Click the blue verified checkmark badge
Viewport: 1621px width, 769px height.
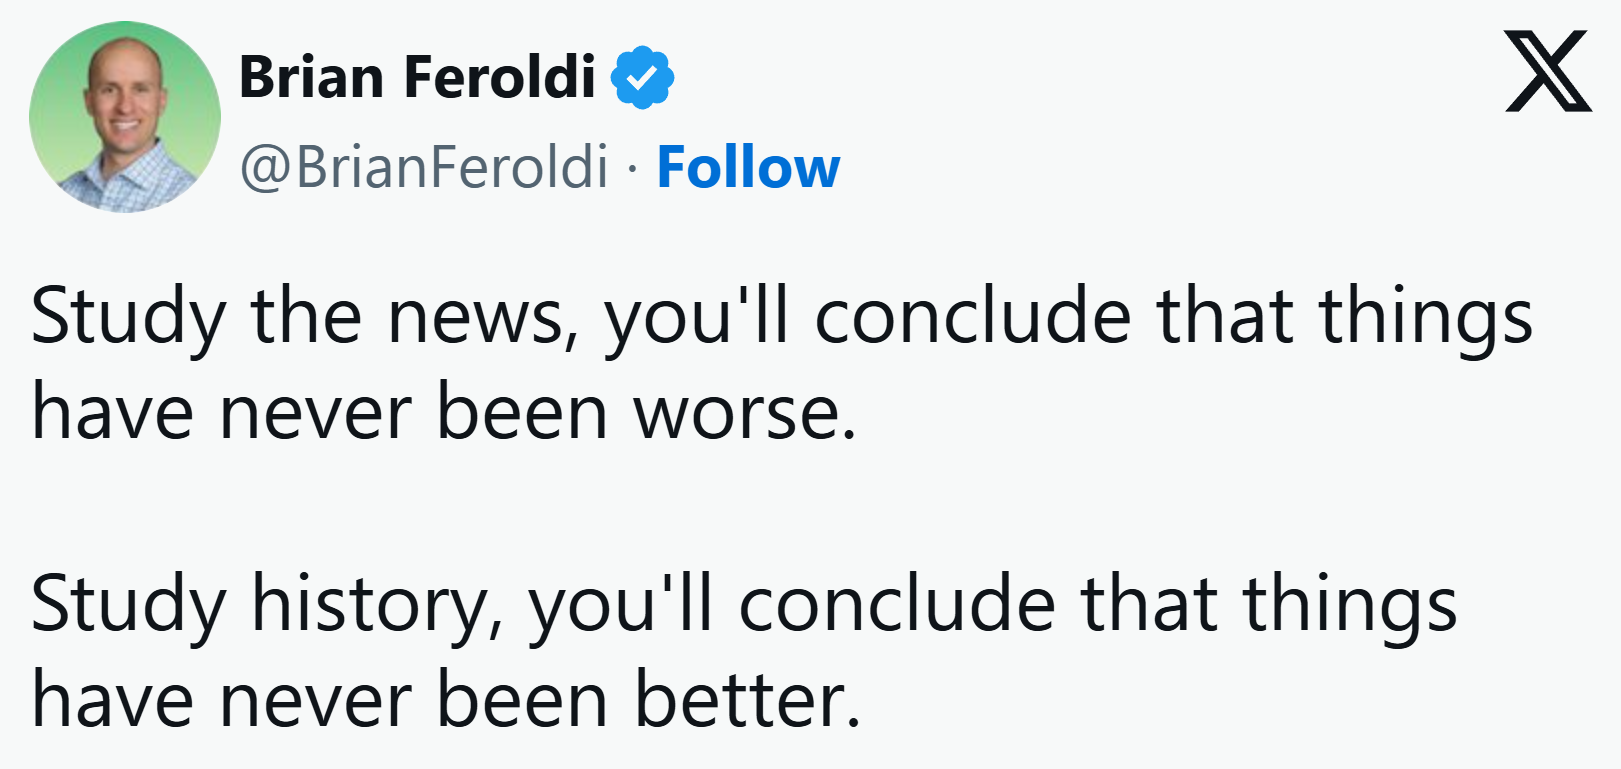642,76
